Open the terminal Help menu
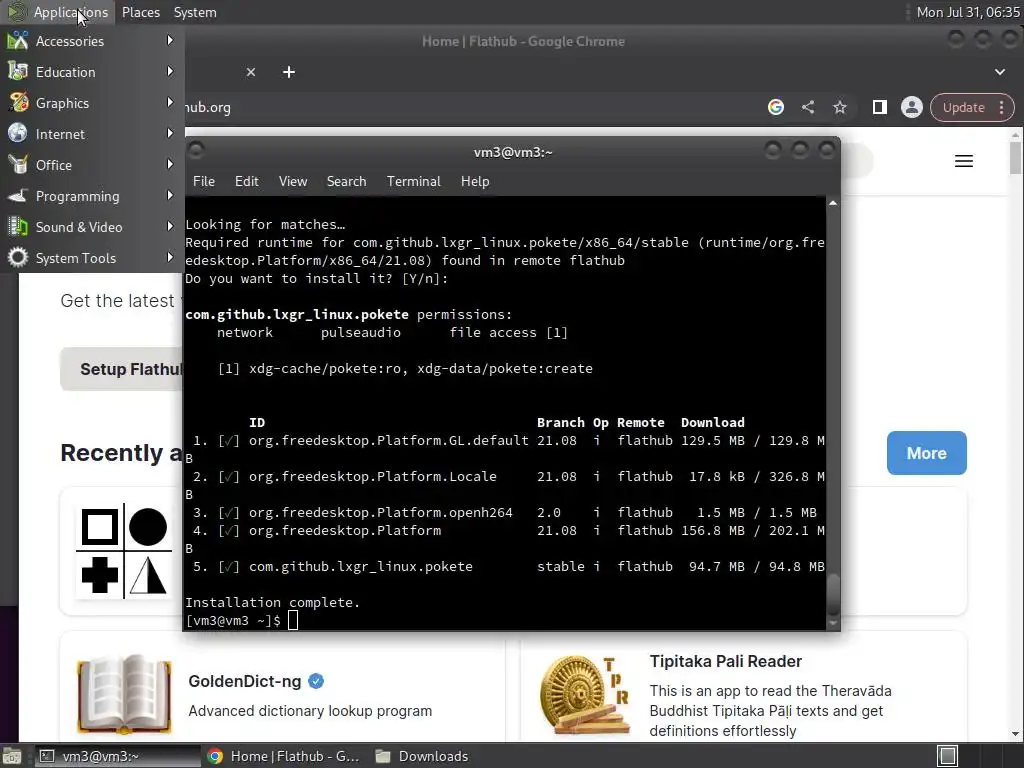The image size is (1024, 768). point(475,182)
